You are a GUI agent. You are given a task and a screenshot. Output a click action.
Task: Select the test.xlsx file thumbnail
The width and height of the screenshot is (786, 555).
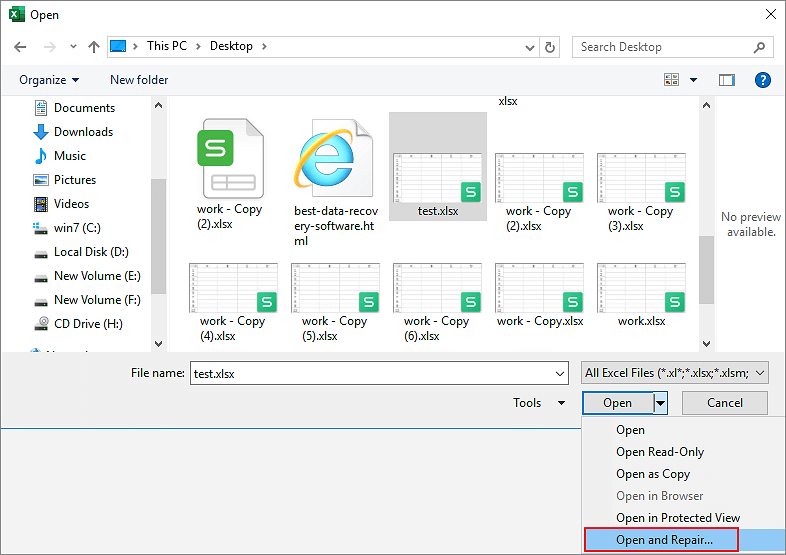[438, 168]
